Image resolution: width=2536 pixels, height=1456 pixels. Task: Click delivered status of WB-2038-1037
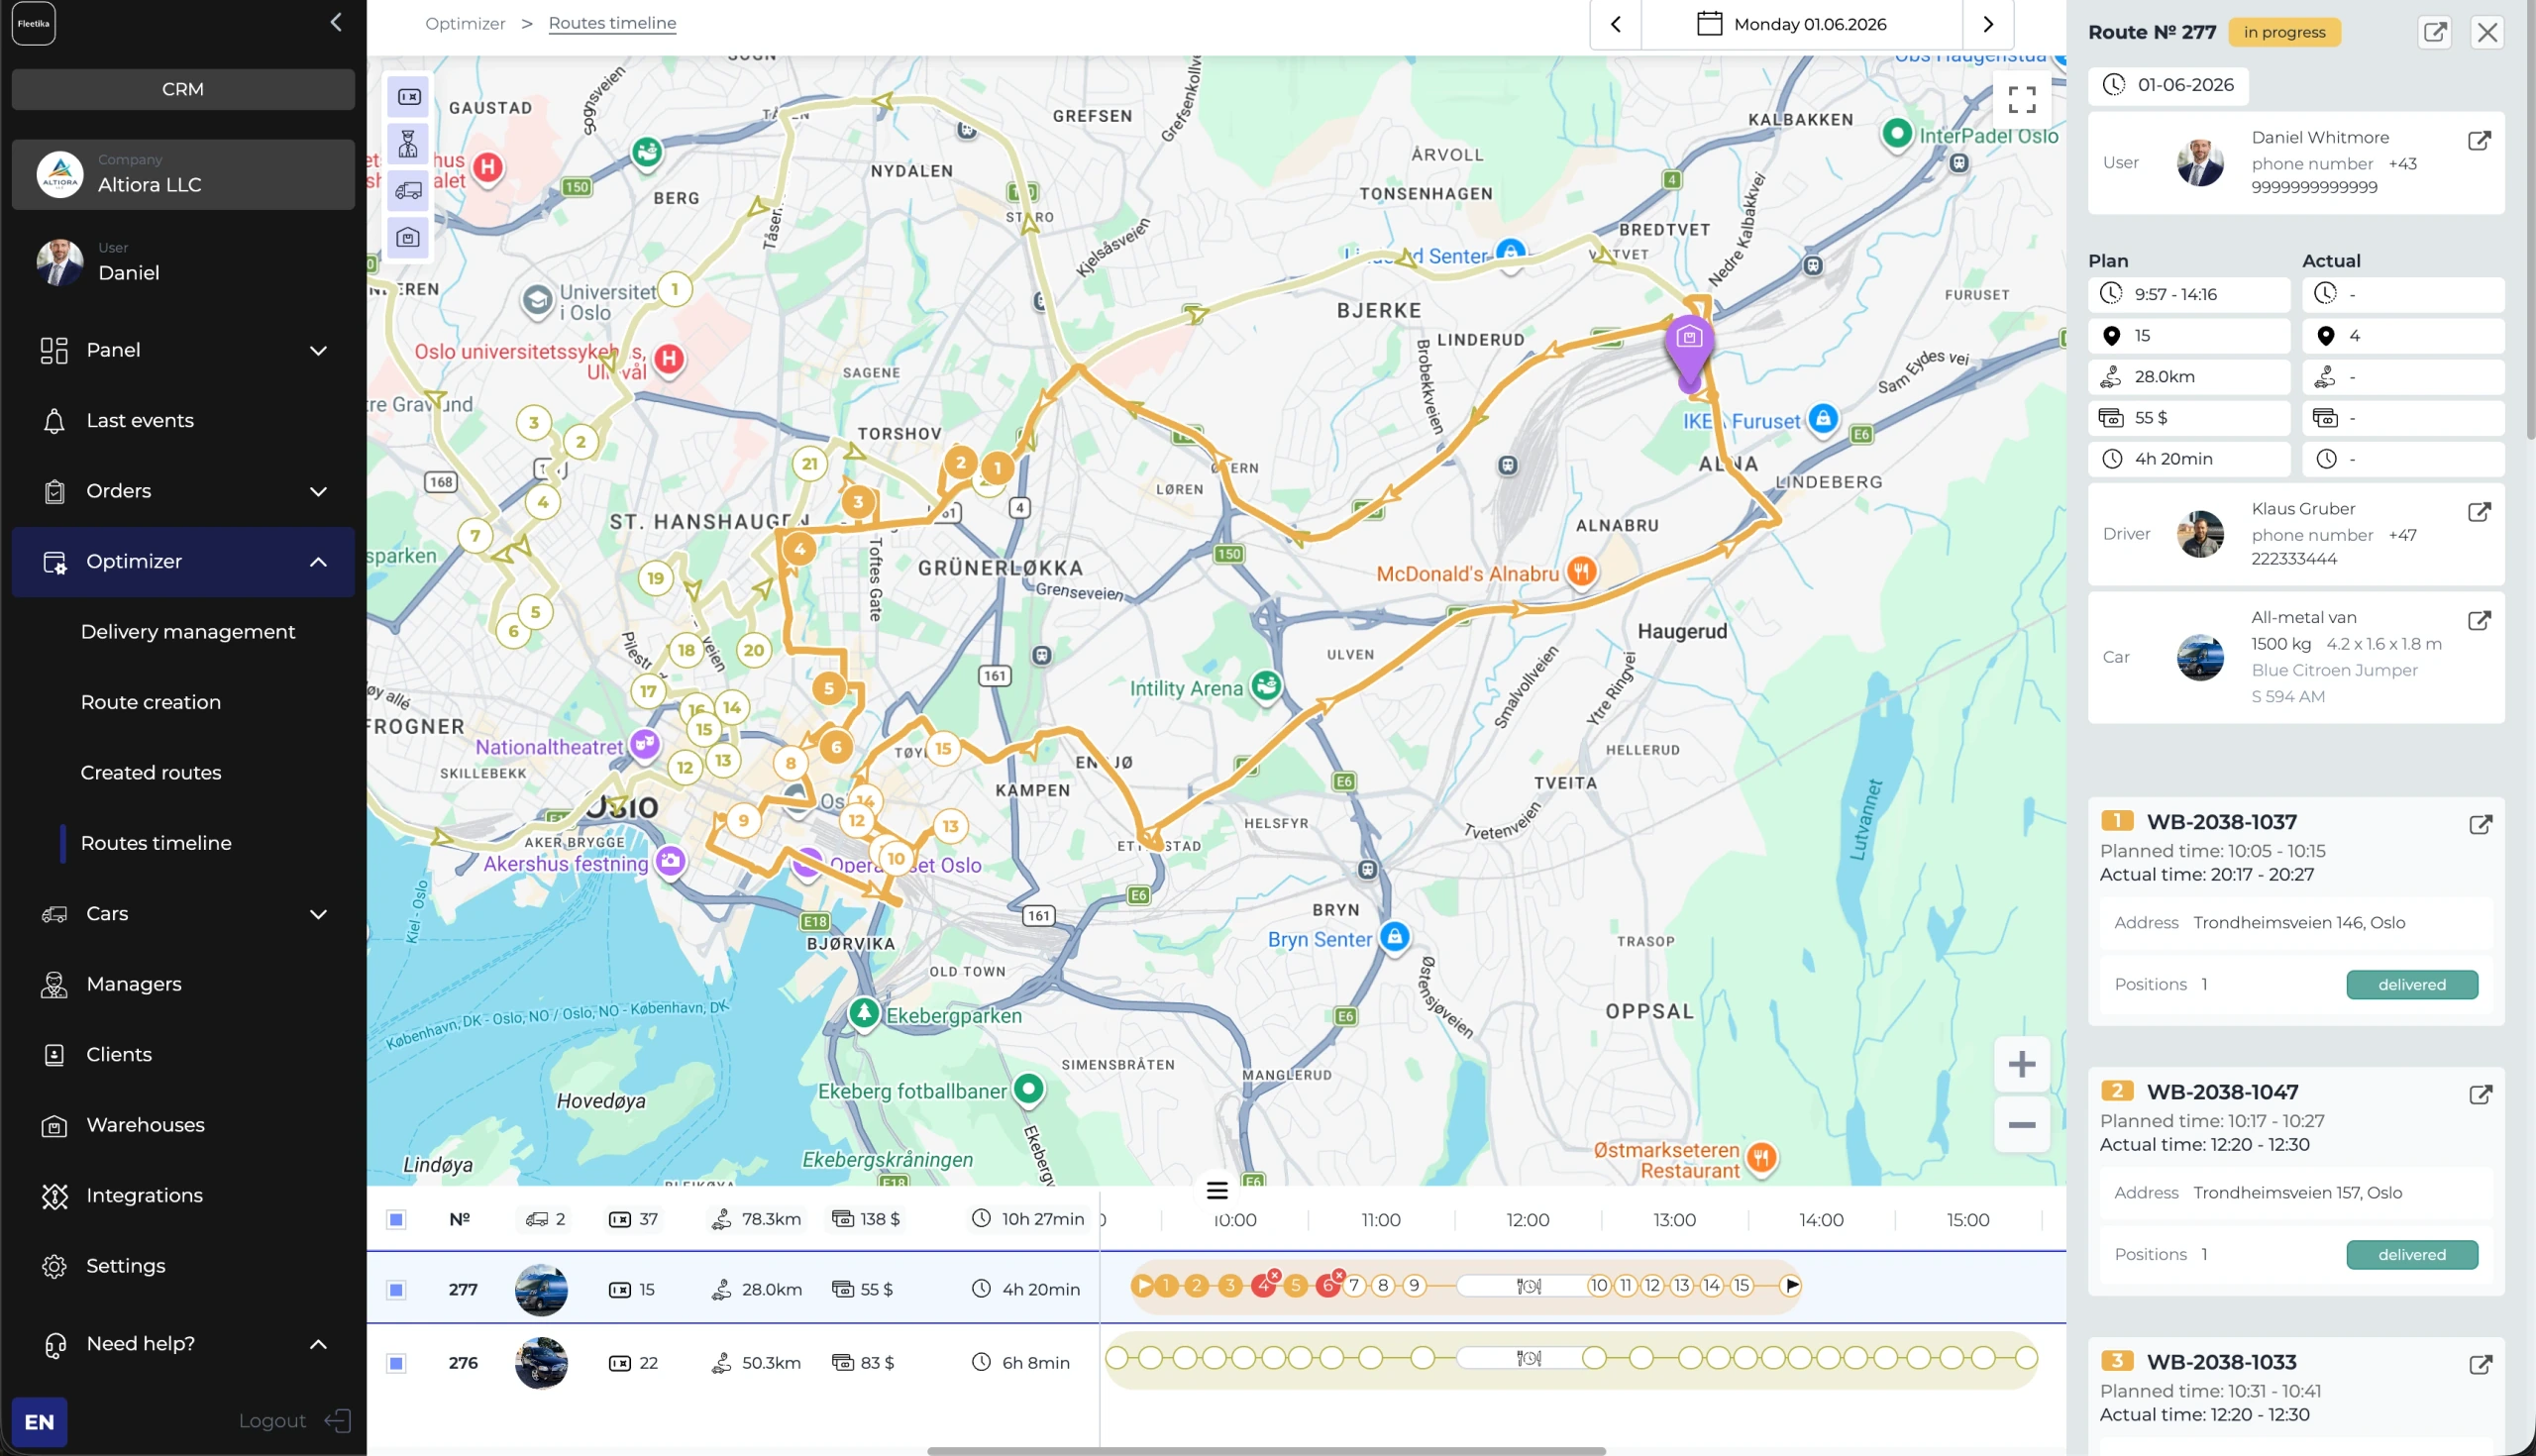pyautogui.click(x=2412, y=985)
